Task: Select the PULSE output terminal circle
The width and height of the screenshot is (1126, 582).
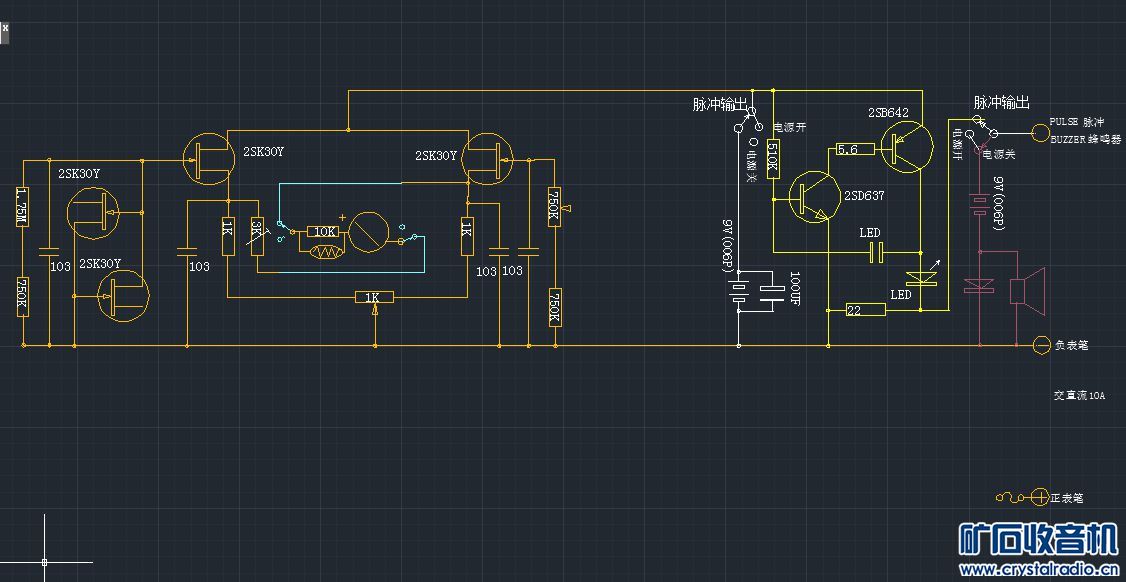Action: (x=1041, y=133)
